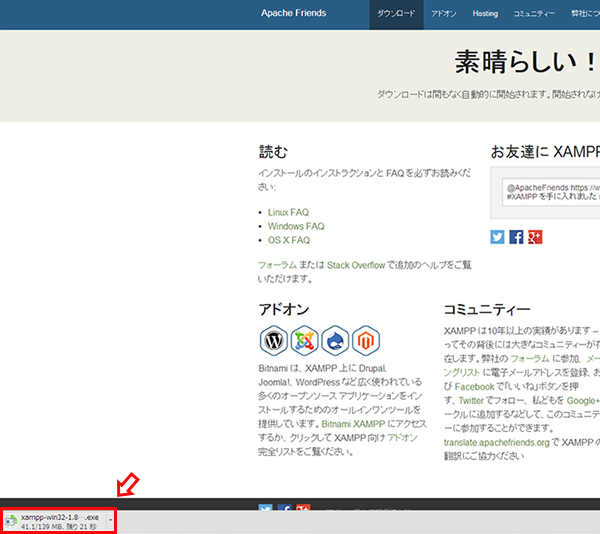Image resolution: width=600 pixels, height=534 pixels.
Task: Open the Stack Overflow link
Action: (x=356, y=265)
